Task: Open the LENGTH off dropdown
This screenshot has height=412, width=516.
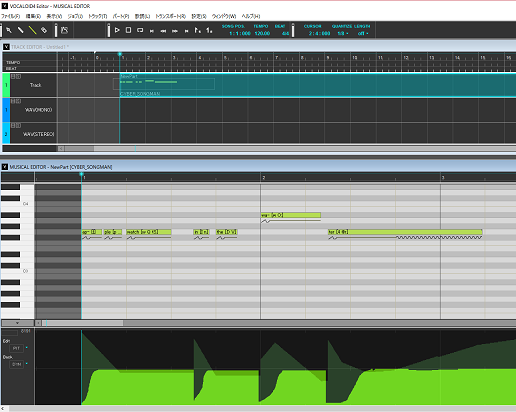Action: tap(363, 33)
